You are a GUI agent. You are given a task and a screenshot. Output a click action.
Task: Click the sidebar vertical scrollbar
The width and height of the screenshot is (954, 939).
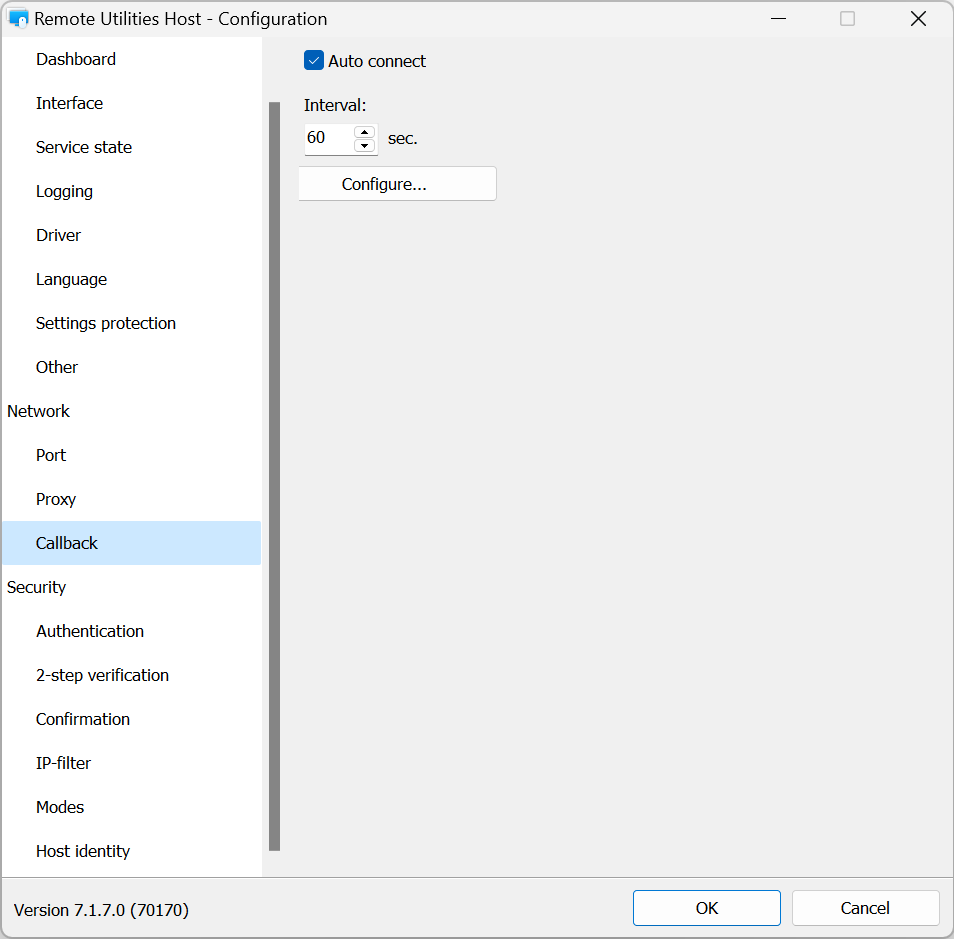274,476
